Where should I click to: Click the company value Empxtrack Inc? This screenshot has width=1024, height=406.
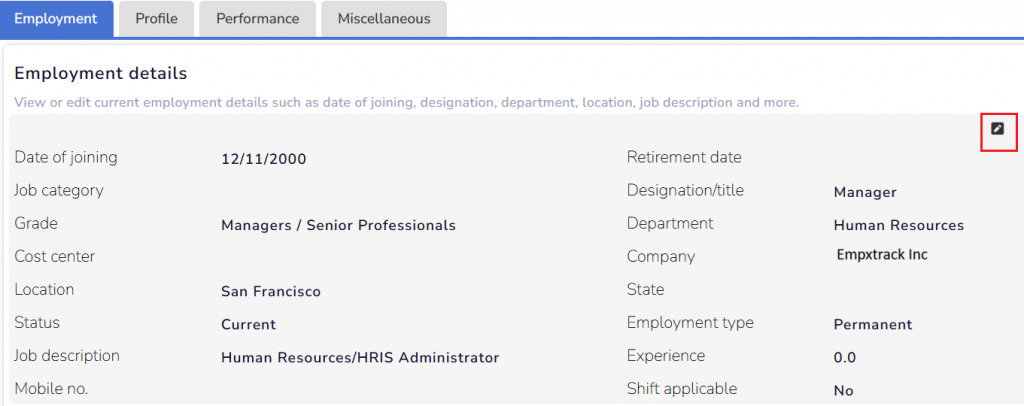[x=882, y=255]
